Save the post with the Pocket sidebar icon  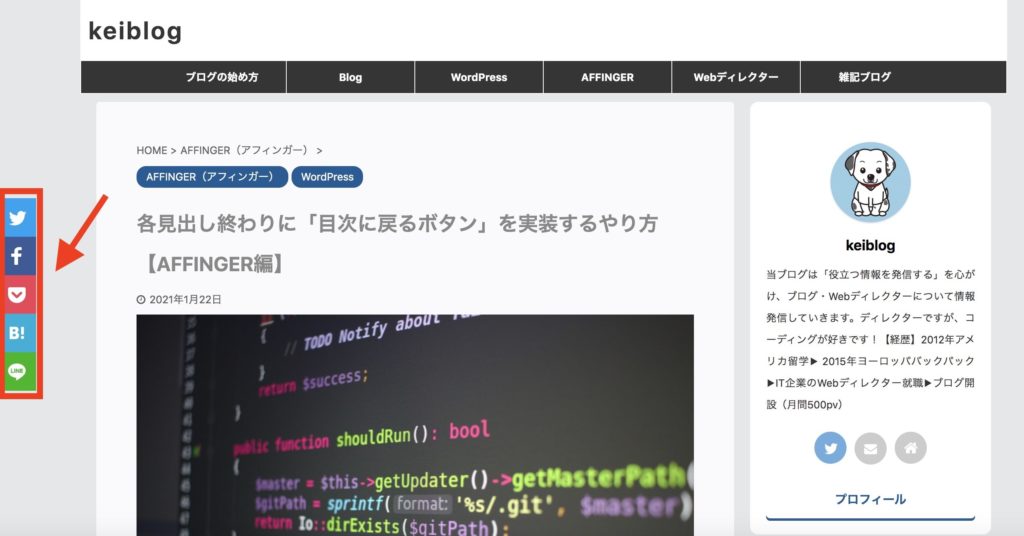click(x=20, y=294)
